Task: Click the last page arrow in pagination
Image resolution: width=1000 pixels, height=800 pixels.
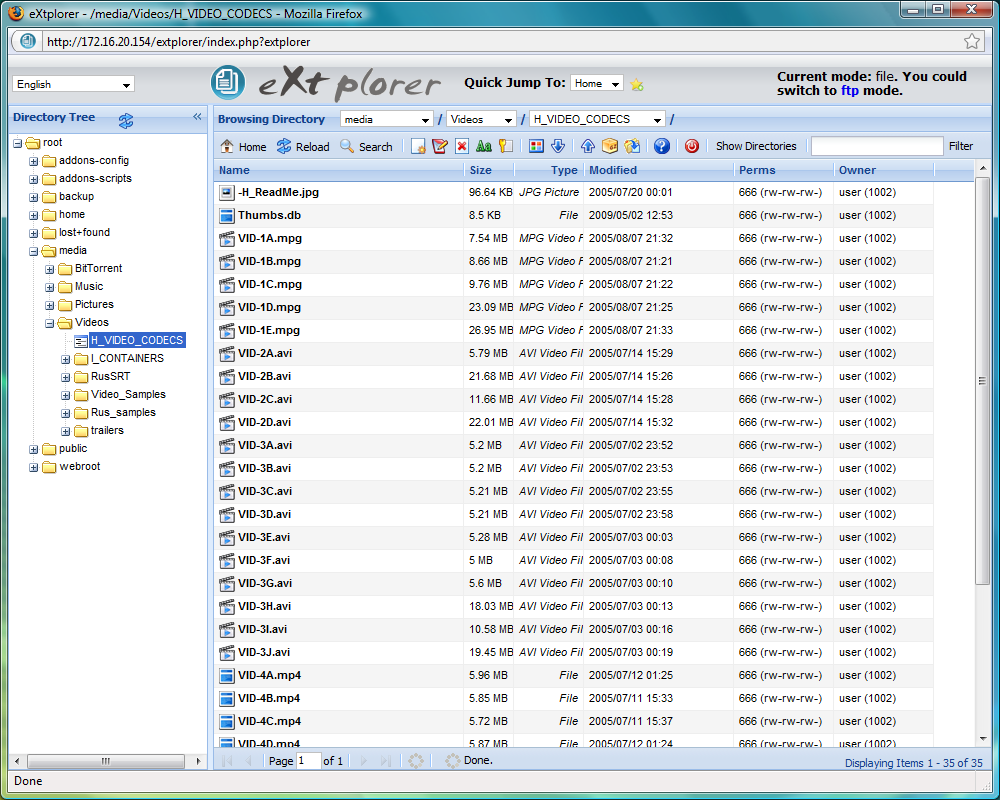Action: pyautogui.click(x=385, y=760)
